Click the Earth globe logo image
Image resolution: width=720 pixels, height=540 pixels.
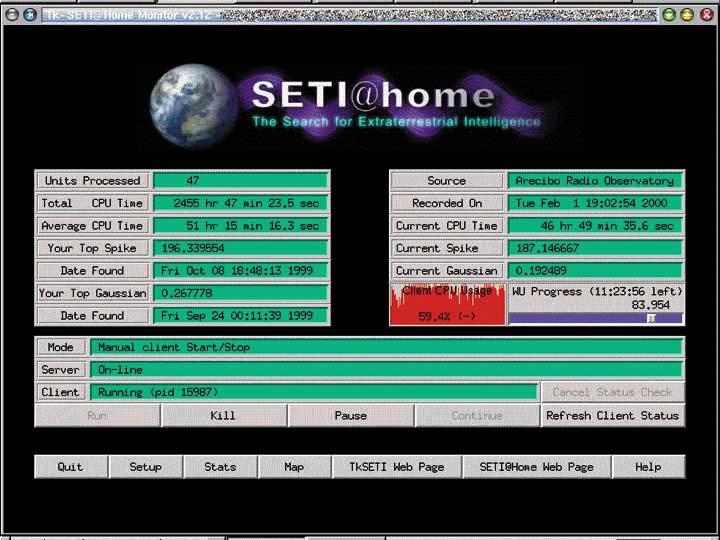coord(194,104)
